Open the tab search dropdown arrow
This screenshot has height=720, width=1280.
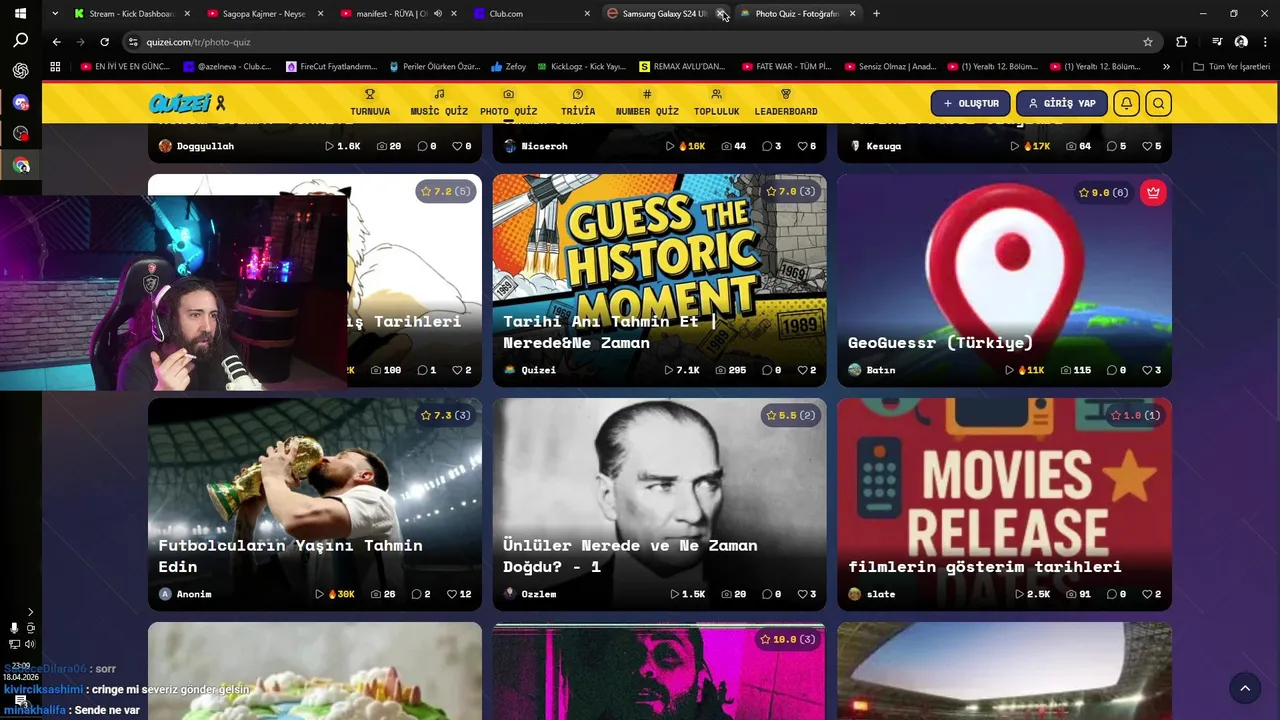(55, 14)
